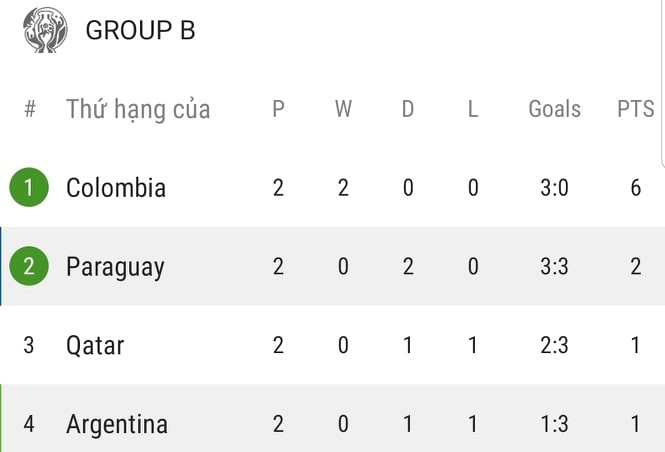Click the green rank 2 badge
Image resolution: width=665 pixels, height=452 pixels.
coord(29,266)
